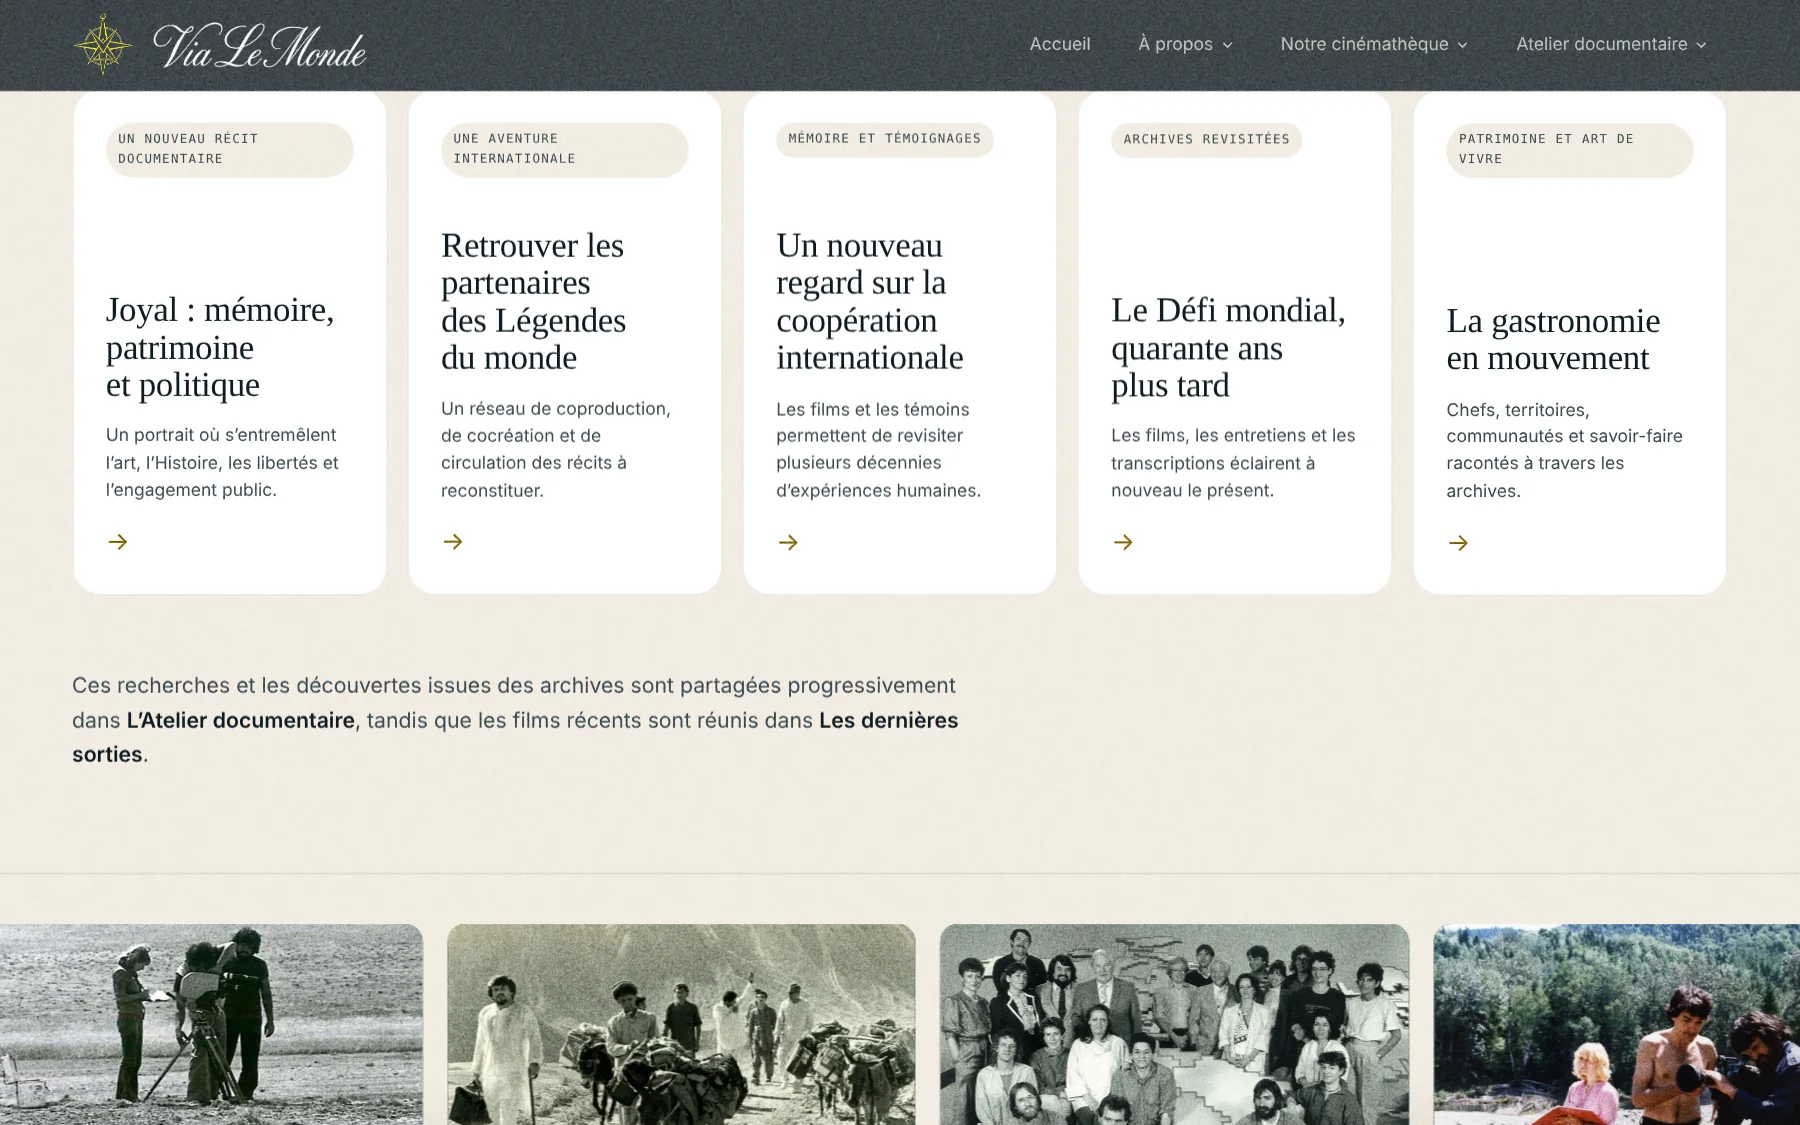Open Le Défi mondial, quarante ans plus tard
Viewport: 1800px width, 1125px height.
[x=1228, y=347]
